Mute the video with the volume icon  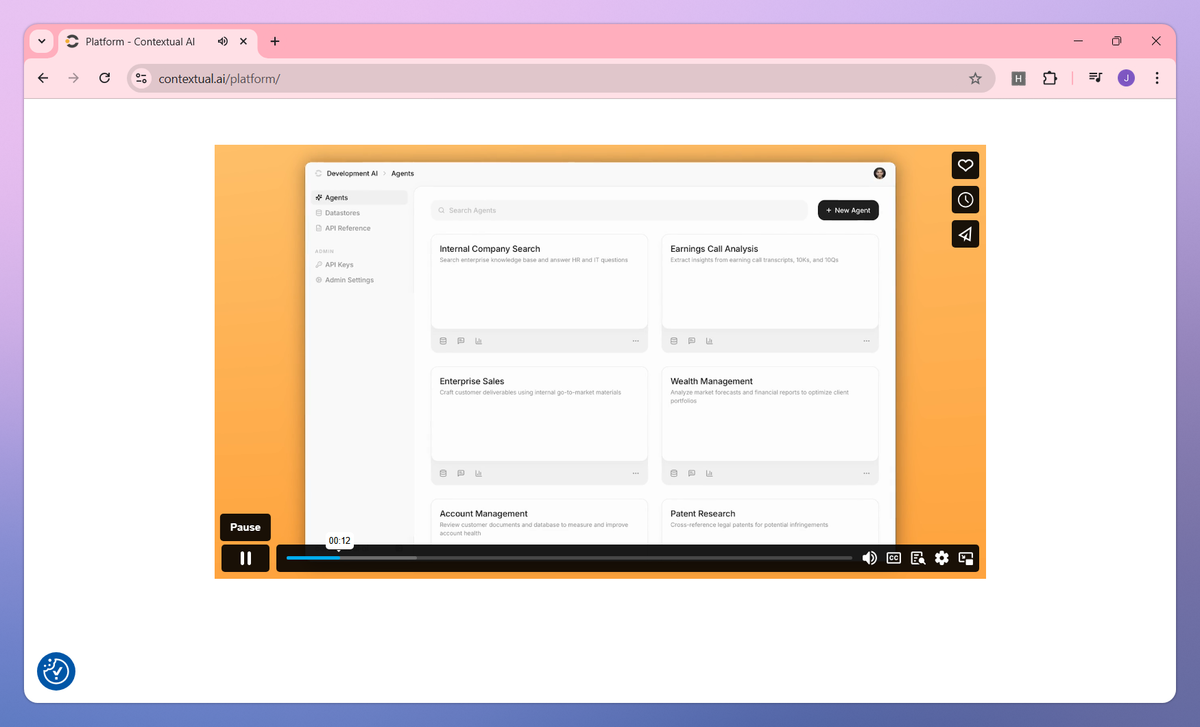[x=869, y=558]
